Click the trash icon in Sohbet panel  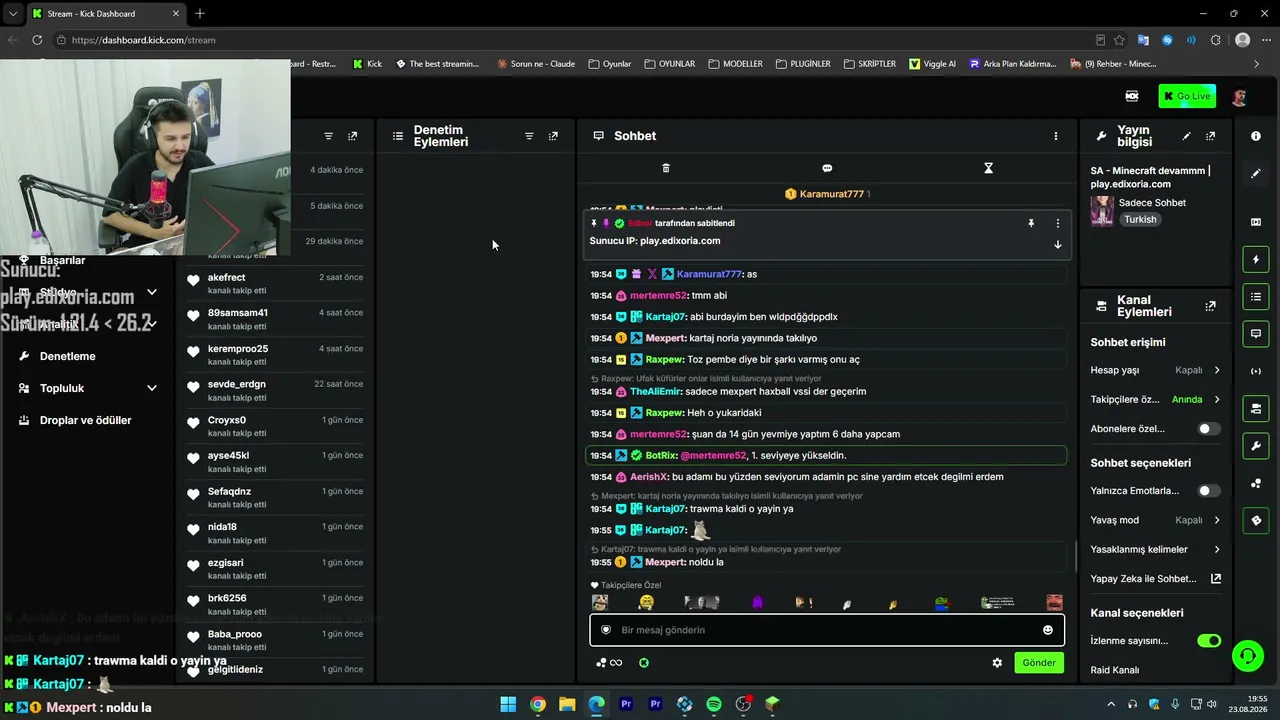pyautogui.click(x=666, y=168)
